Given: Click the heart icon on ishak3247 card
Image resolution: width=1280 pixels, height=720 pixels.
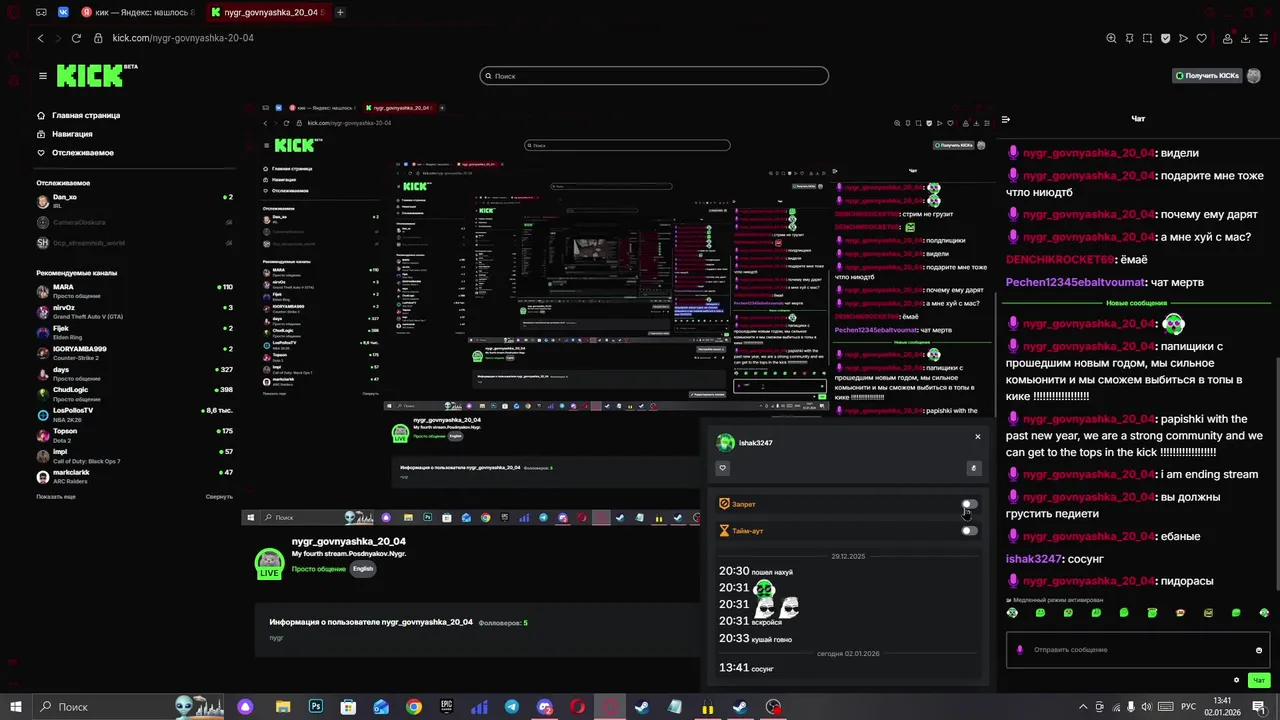Looking at the screenshot, I should [x=722, y=468].
